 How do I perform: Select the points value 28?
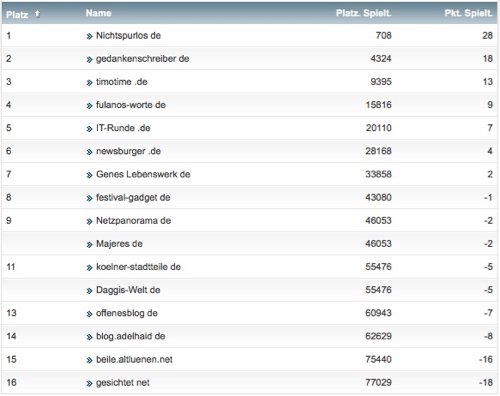click(487, 35)
